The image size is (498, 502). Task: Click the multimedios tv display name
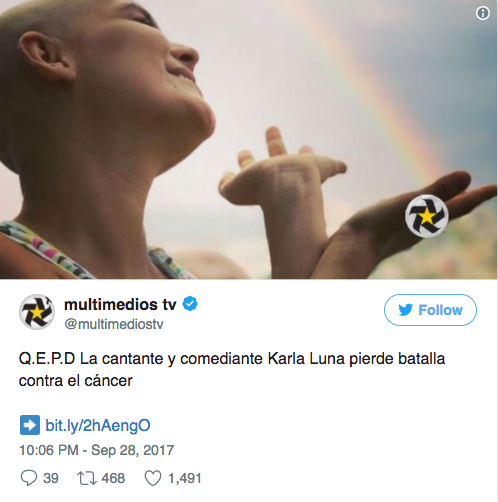click(x=120, y=304)
